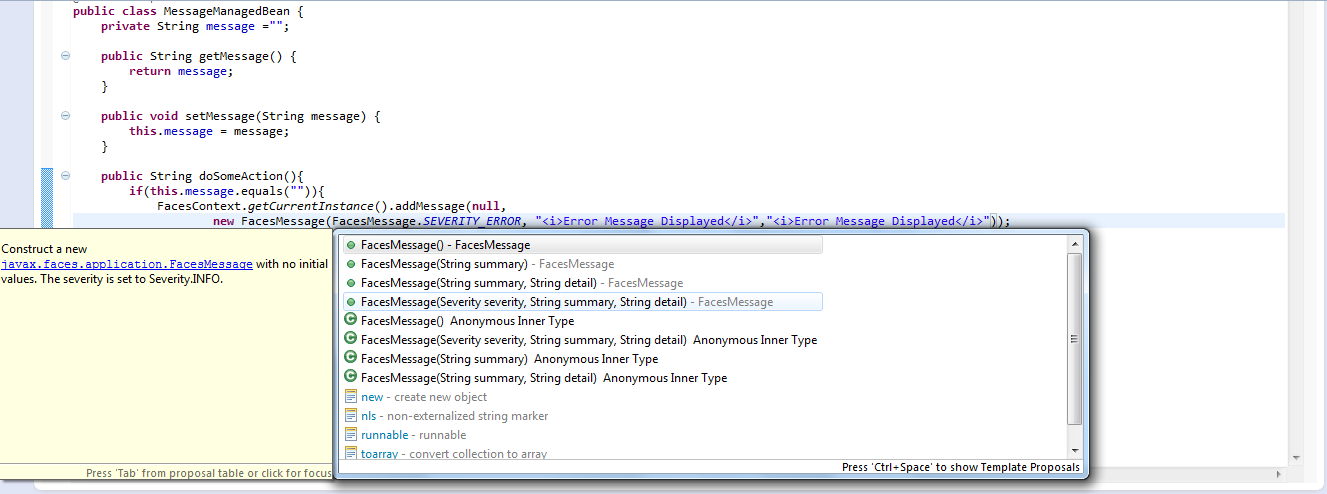The image size is (1327, 494).
Task: Click green dot icon beside FacesMessage(String summary) - FacesMessage
Action: tap(350, 264)
